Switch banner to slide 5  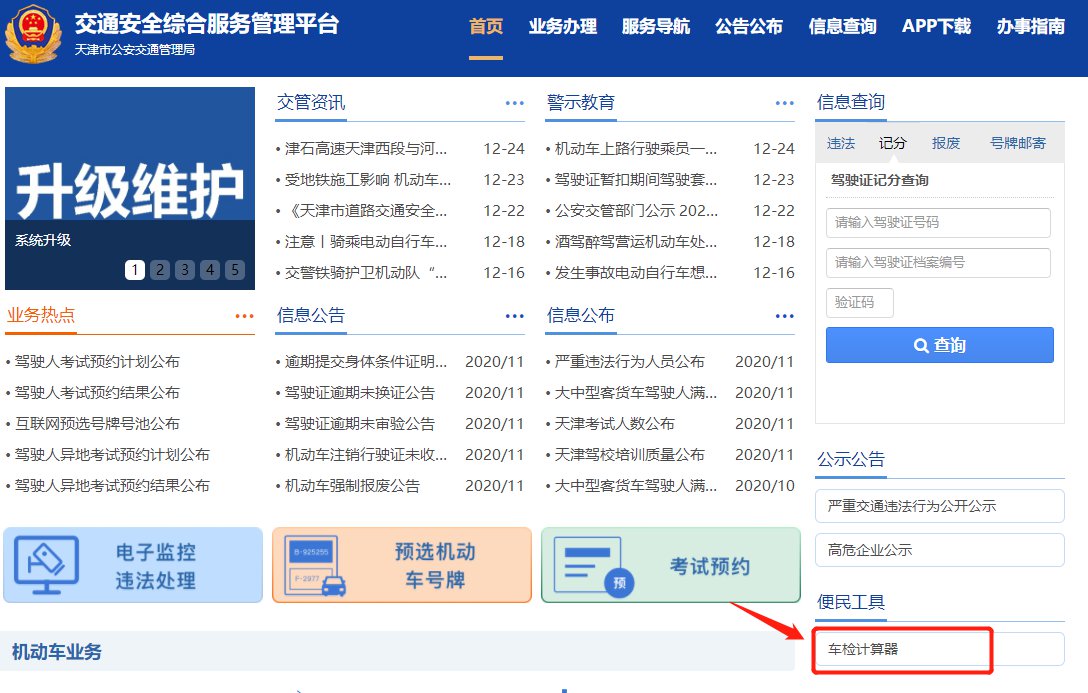234,270
